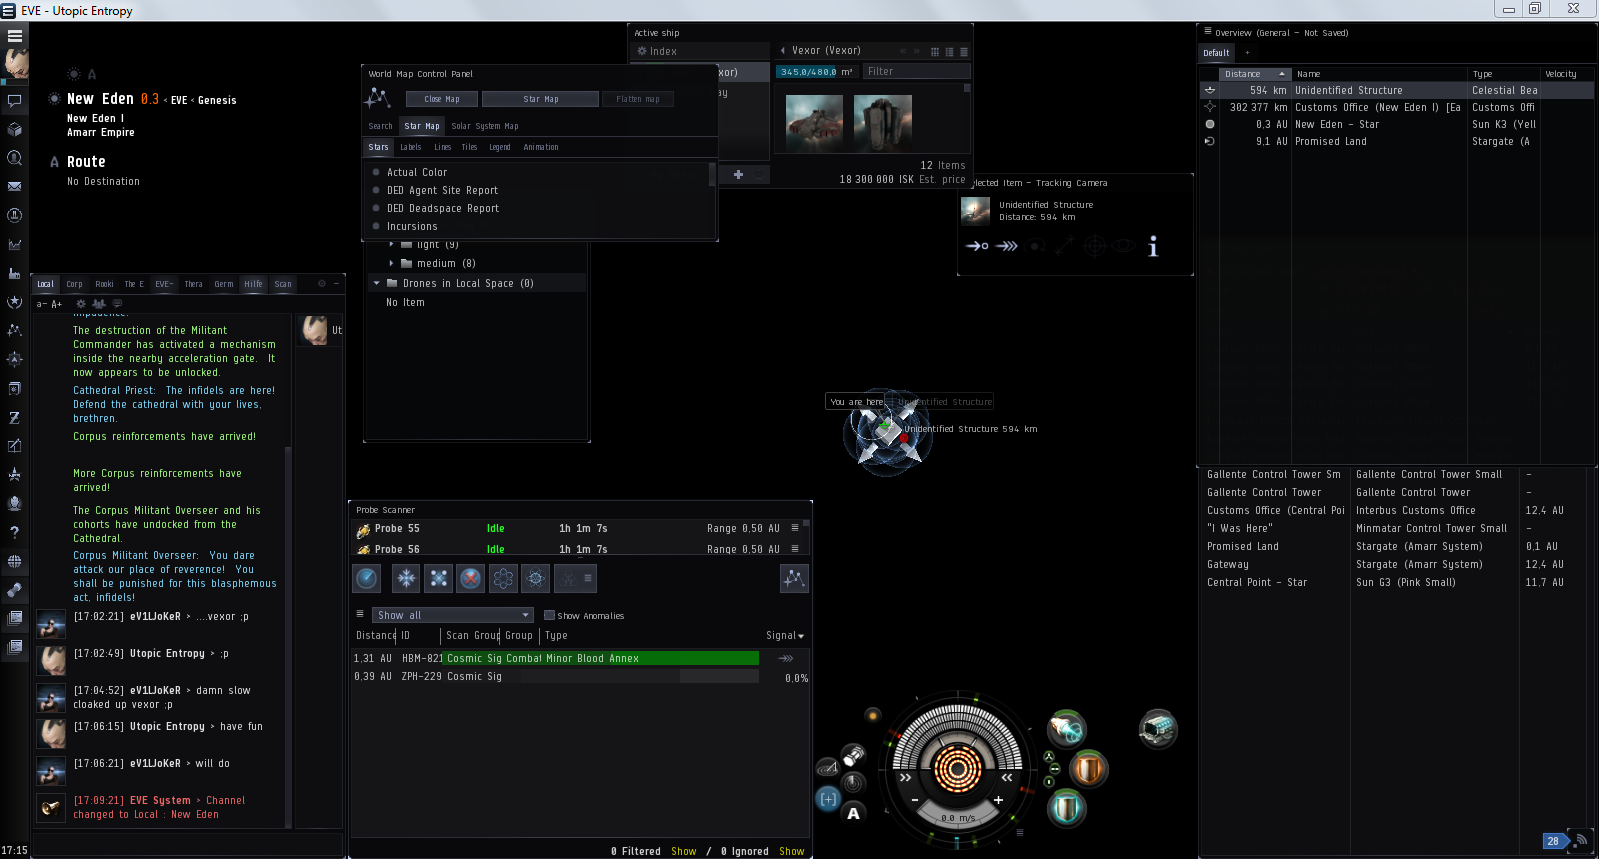The width and height of the screenshot is (1599, 859).
Task: Click the Analyze scan button in Probe Scanner
Action: pyautogui.click(x=367, y=578)
